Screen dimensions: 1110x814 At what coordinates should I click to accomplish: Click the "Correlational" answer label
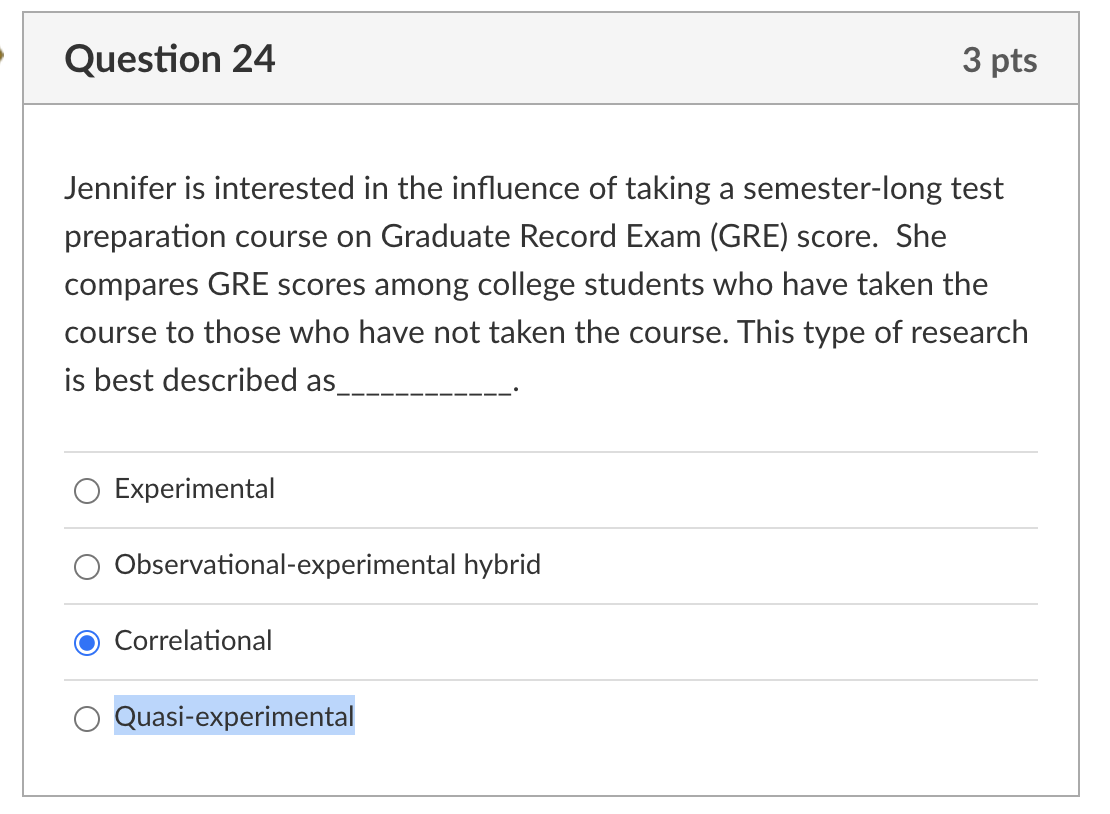193,641
